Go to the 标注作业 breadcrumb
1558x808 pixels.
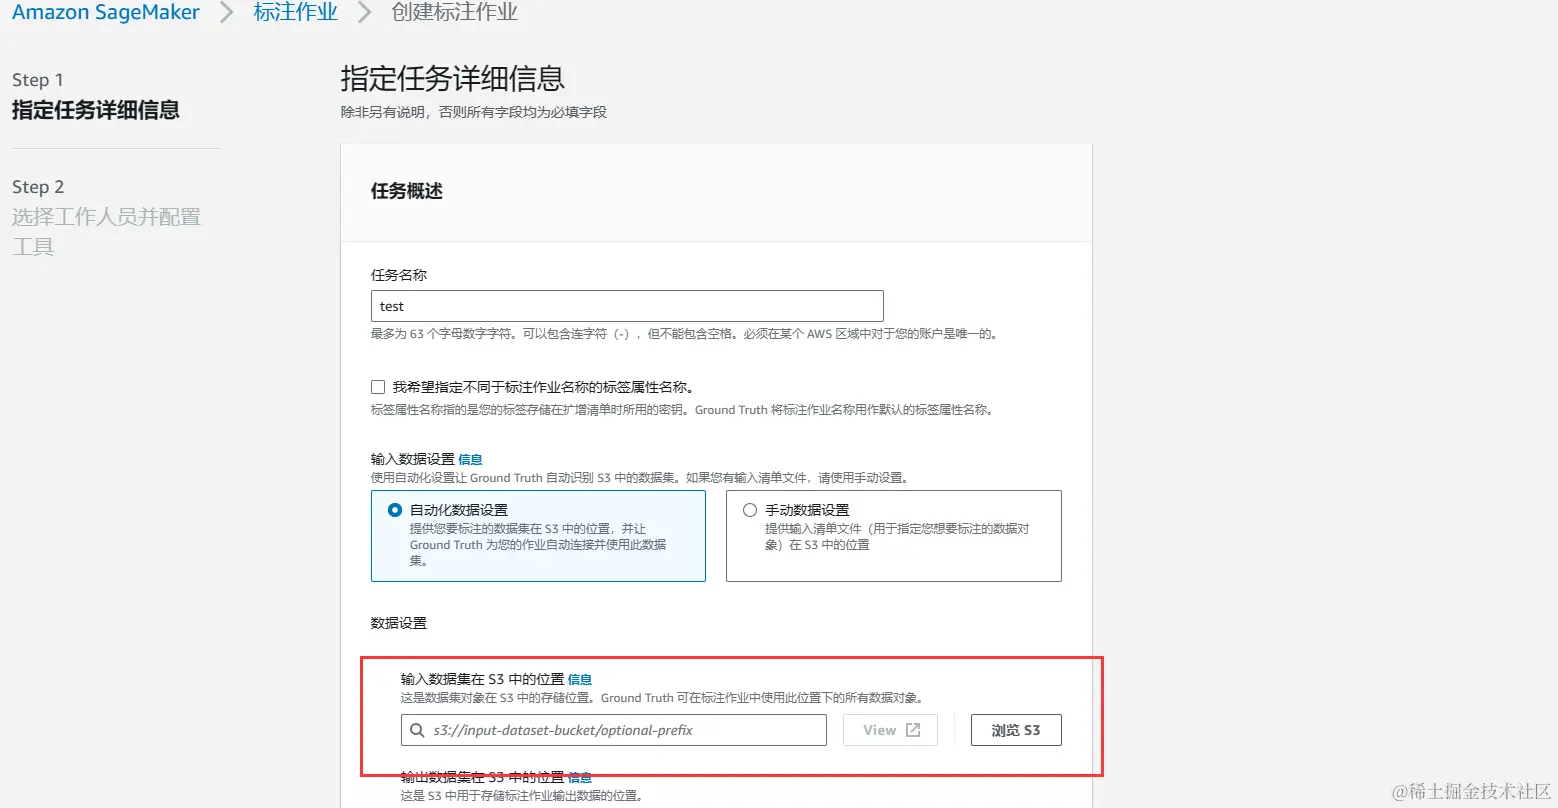[296, 12]
